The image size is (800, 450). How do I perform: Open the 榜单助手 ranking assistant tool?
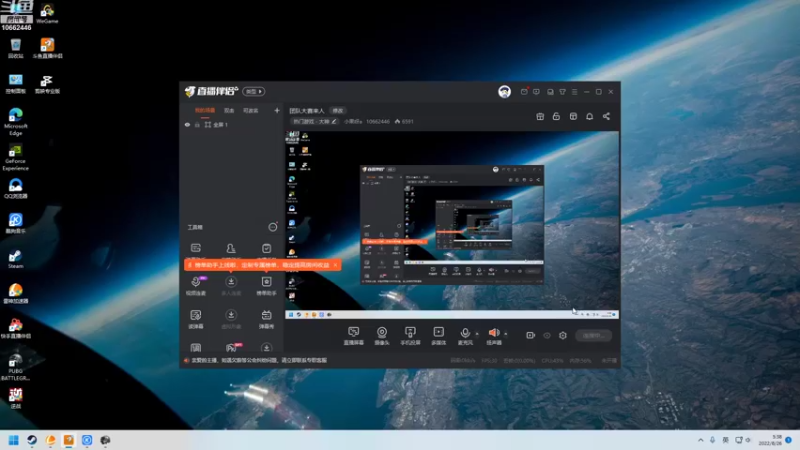[x=266, y=286]
